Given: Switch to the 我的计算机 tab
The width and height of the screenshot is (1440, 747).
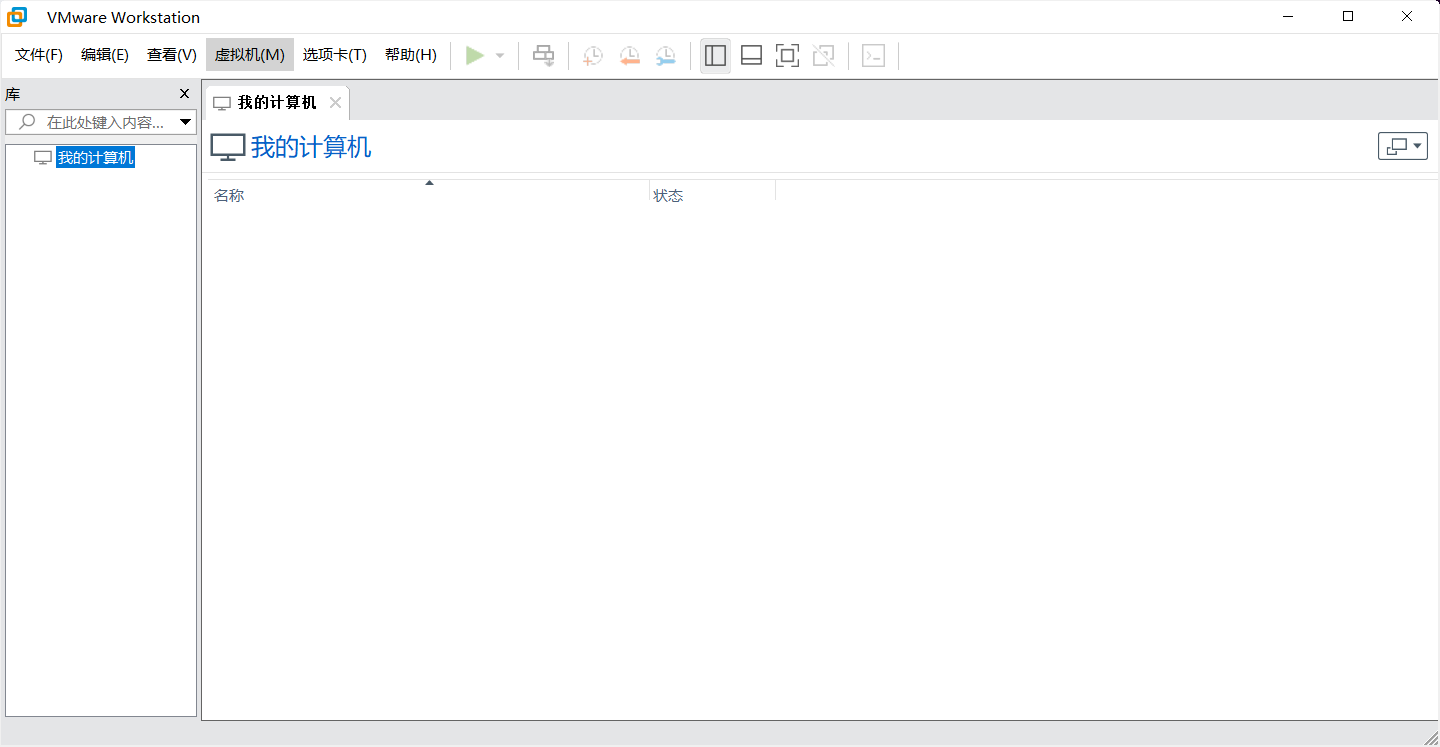Looking at the screenshot, I should (x=277, y=103).
